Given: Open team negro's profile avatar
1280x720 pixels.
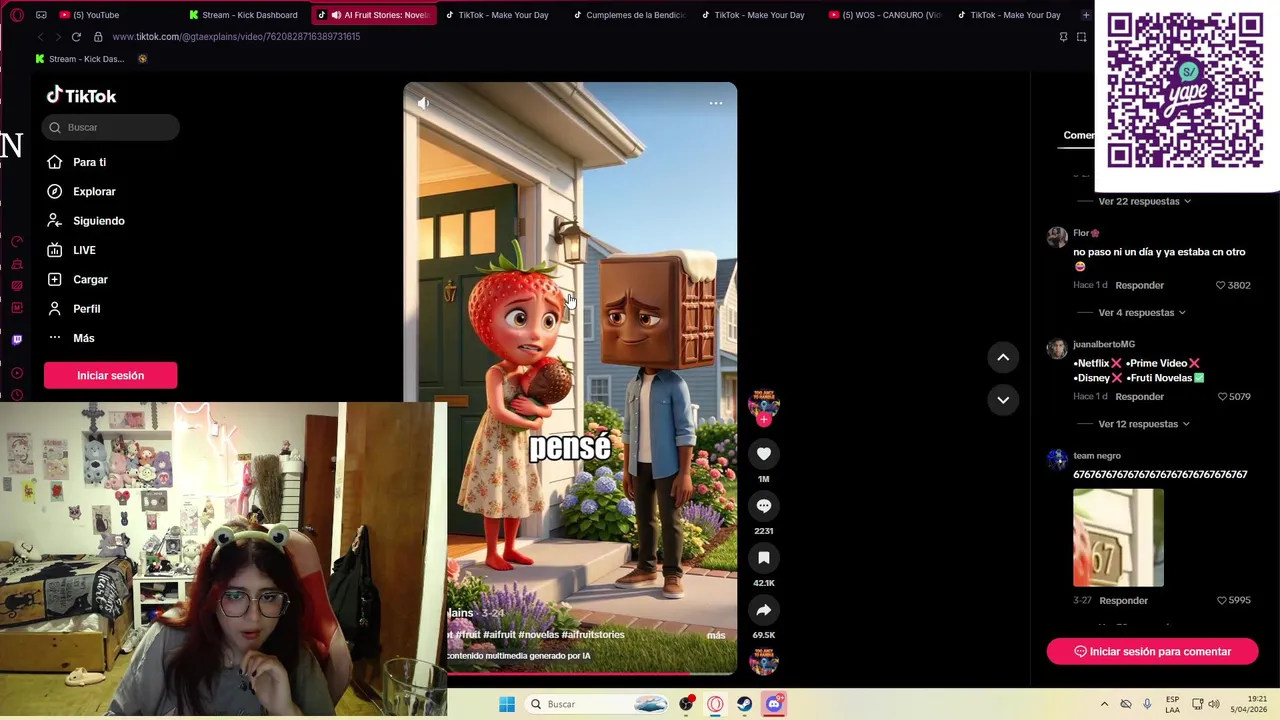Looking at the screenshot, I should (x=1057, y=459).
